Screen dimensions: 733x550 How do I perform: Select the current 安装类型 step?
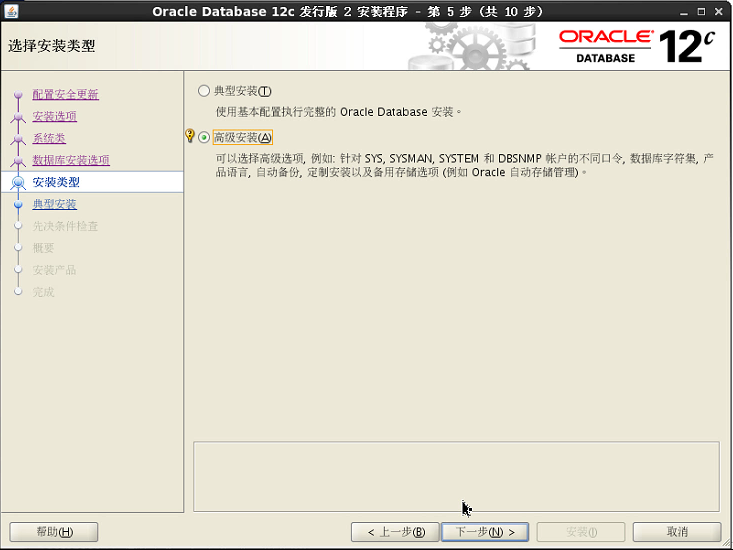[56, 182]
